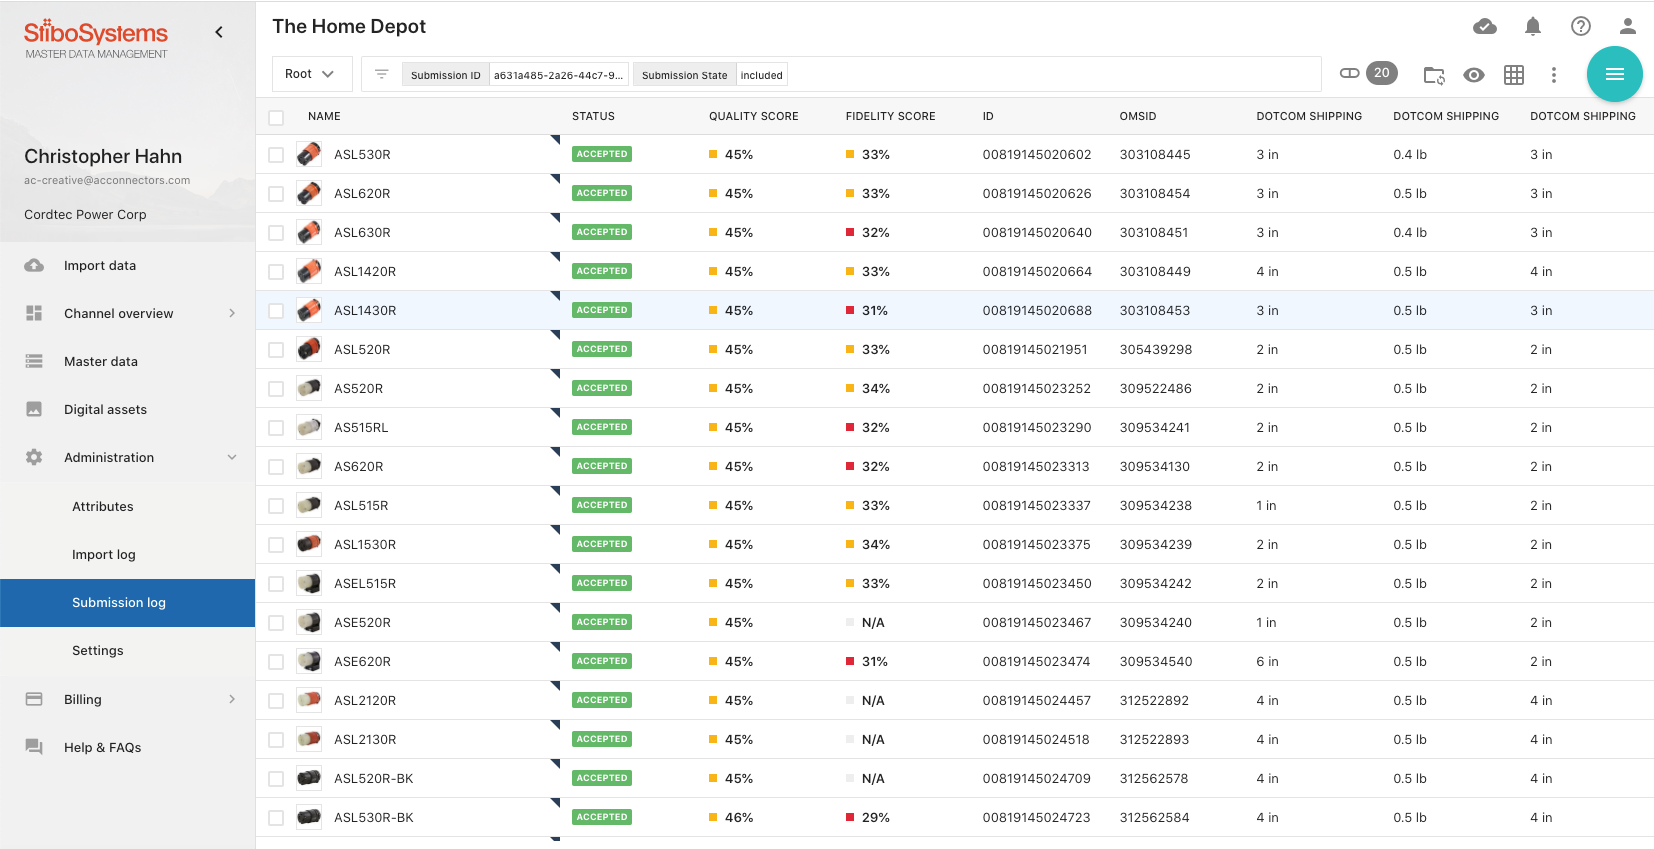Expand corner triangle of ASL620R row
Viewport: 1654px width, 849px height.
pyautogui.click(x=555, y=179)
